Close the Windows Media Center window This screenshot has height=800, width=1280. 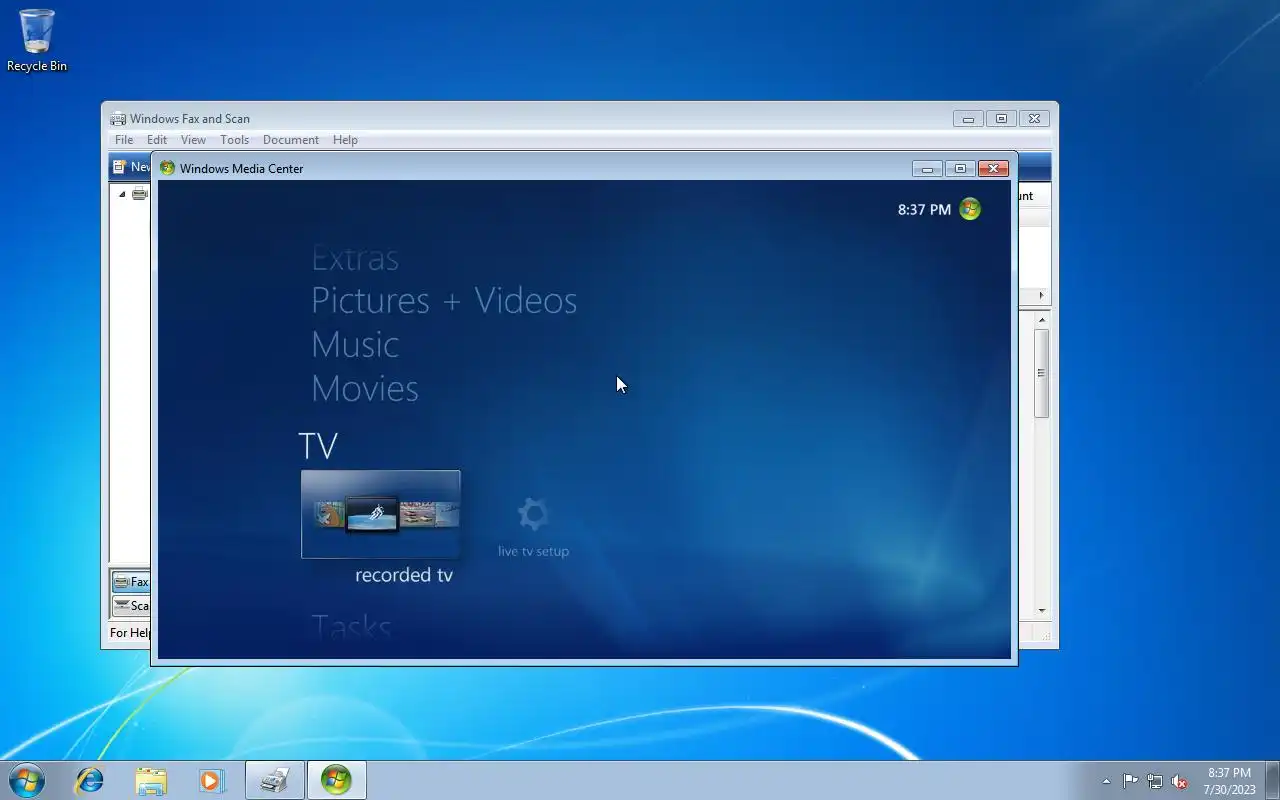pyautogui.click(x=993, y=168)
